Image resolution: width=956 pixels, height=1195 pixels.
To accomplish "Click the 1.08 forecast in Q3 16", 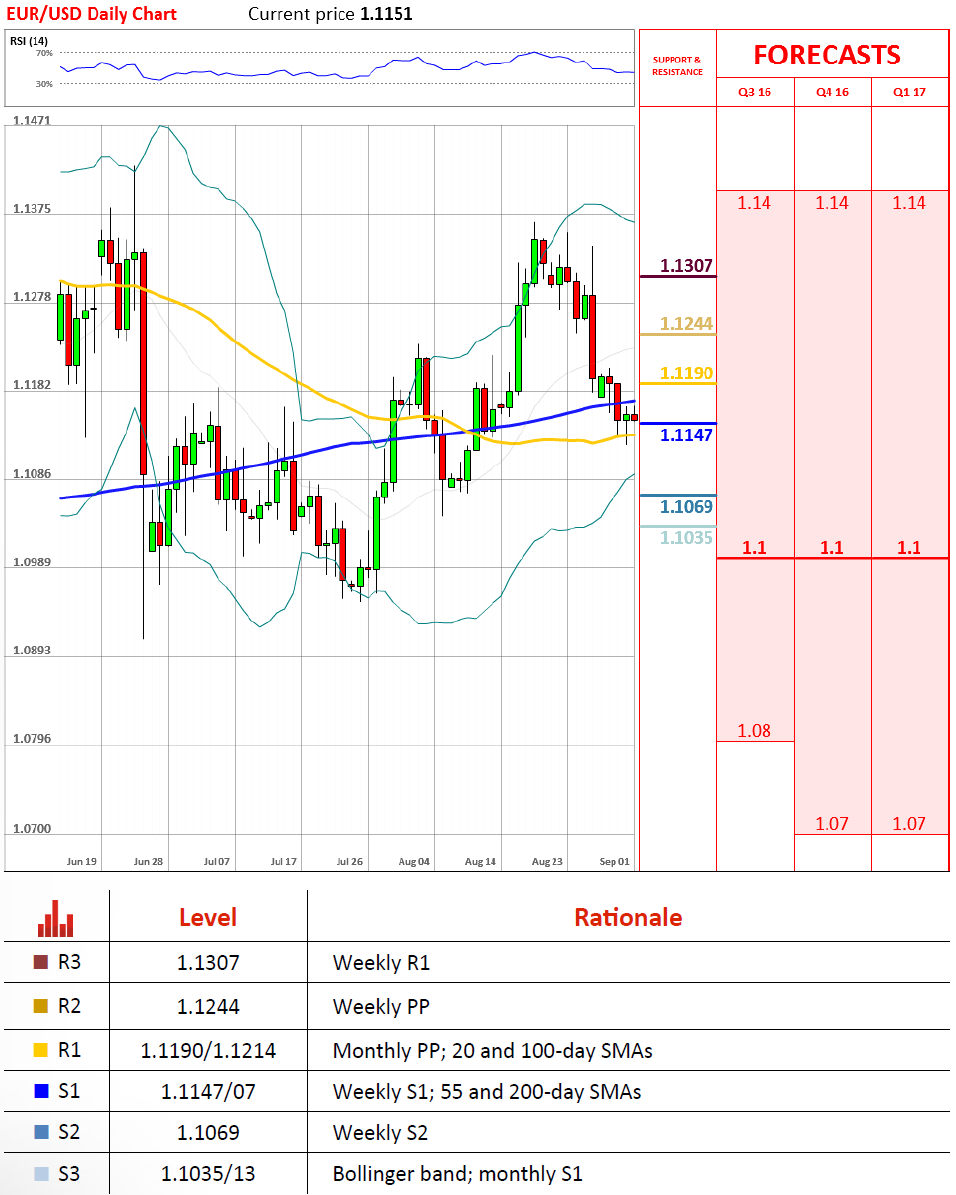I will click(x=754, y=731).
